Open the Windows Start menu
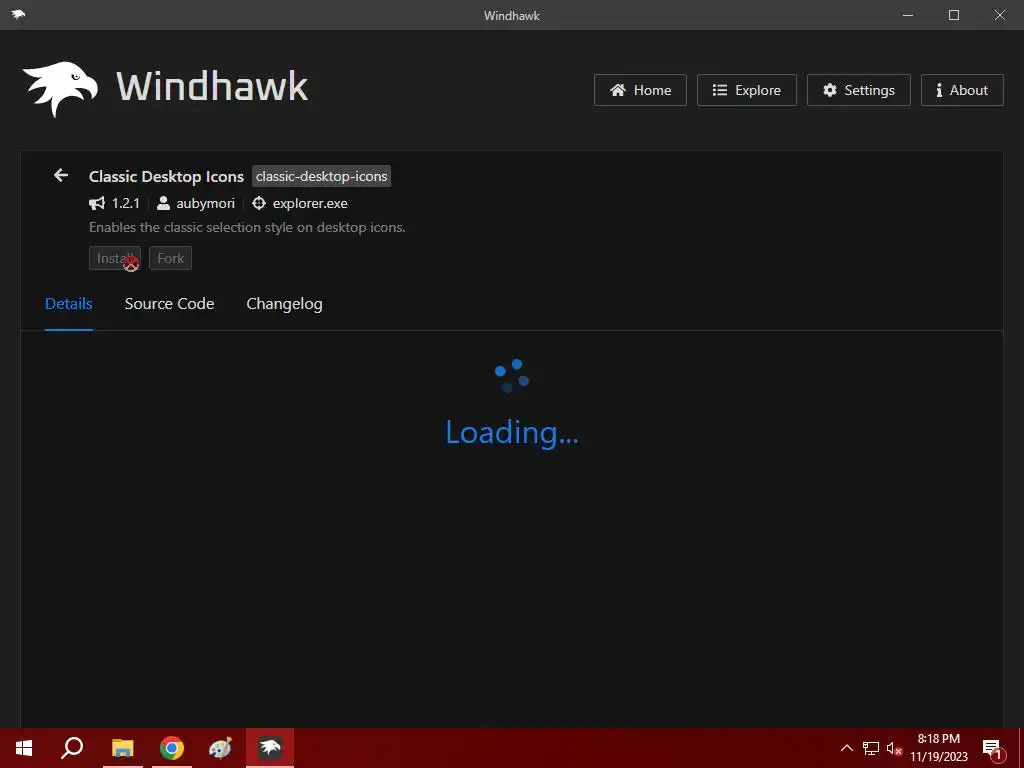 click(24, 748)
